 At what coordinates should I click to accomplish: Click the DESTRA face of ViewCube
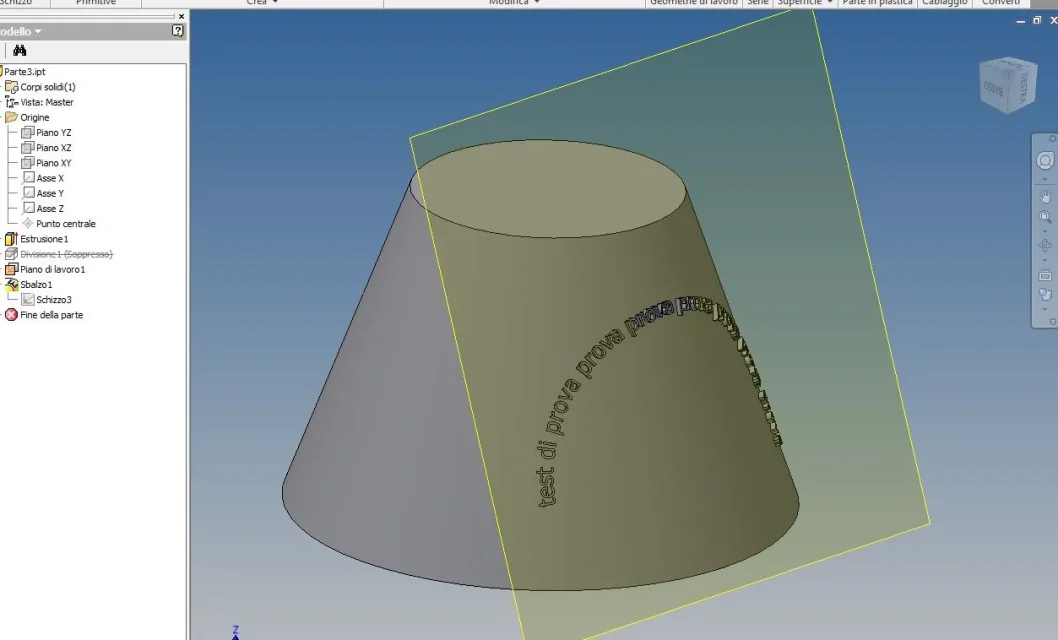pyautogui.click(x=1024, y=87)
